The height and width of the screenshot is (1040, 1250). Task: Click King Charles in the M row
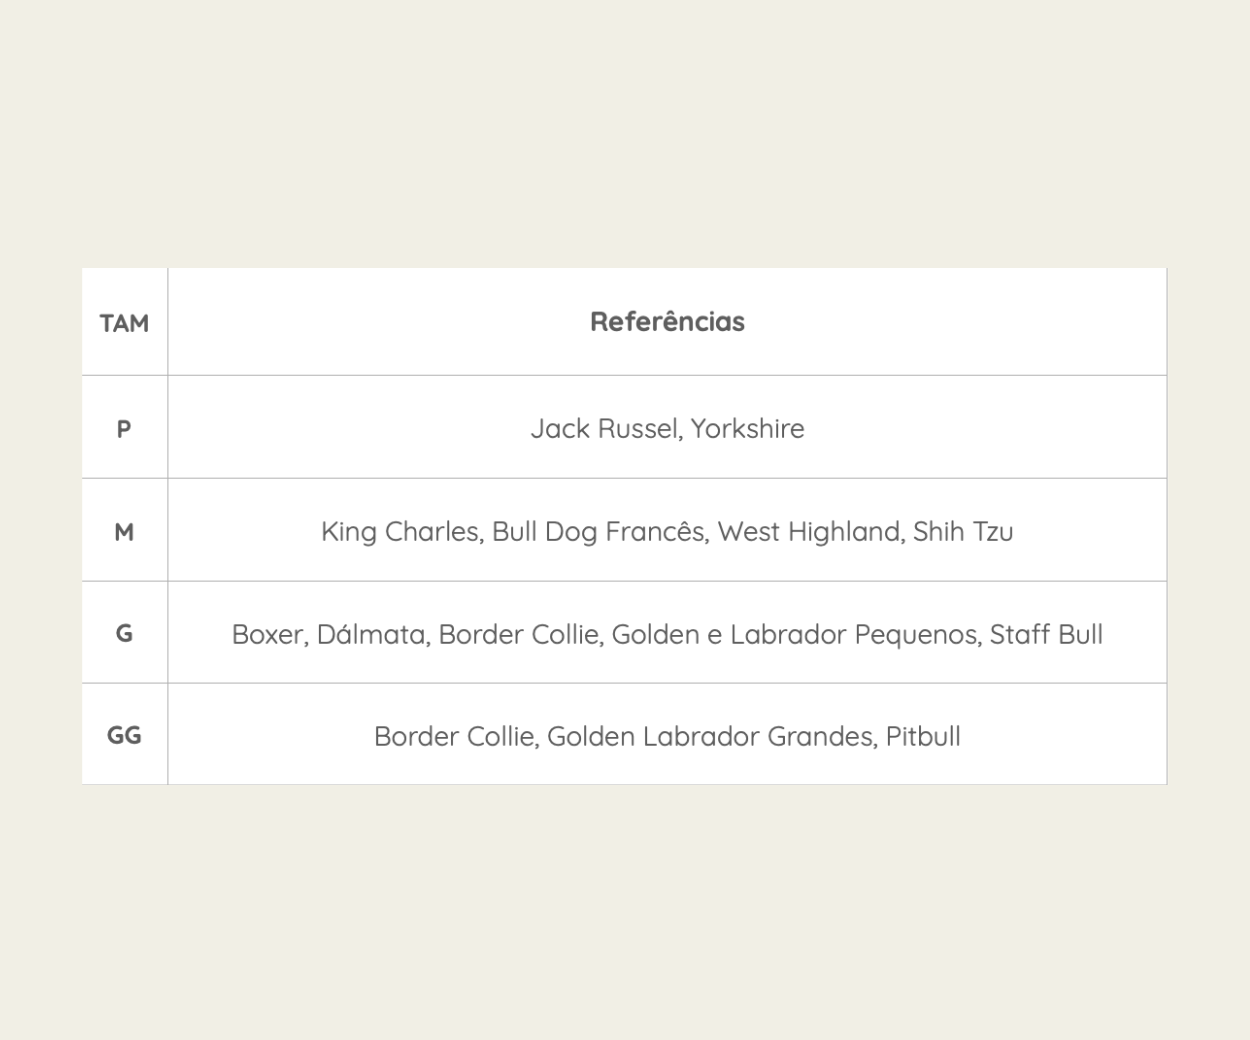401,532
